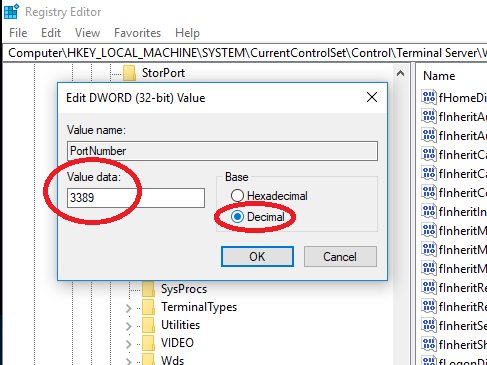Select the TerminalTypes tree key
Screen dimensions: 487x365
pyautogui.click(x=199, y=307)
